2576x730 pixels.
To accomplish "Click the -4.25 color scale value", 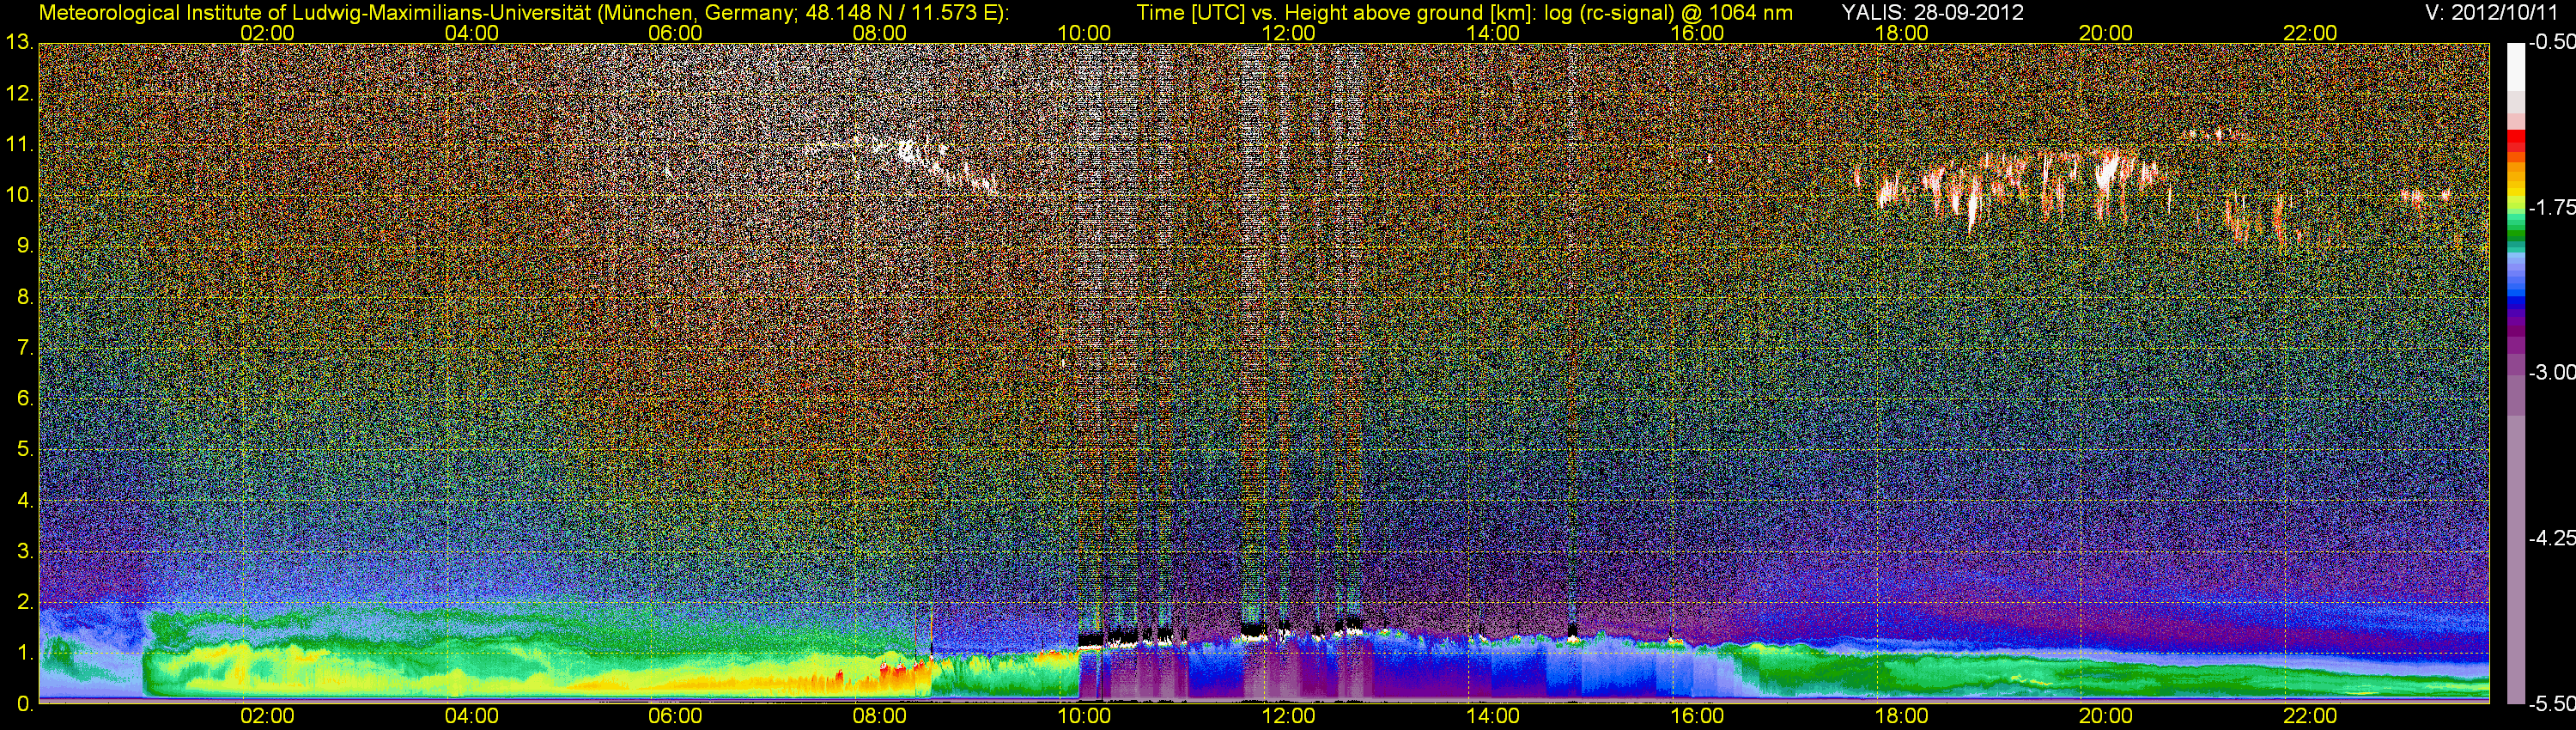I will click(x=2551, y=538).
